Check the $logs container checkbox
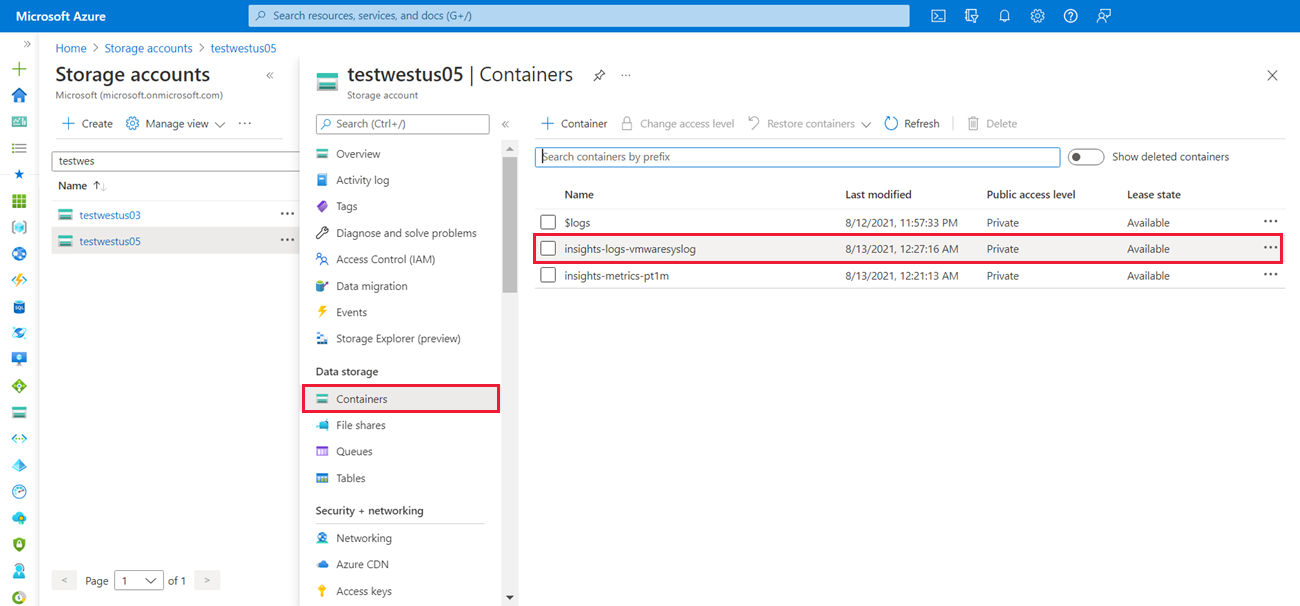 pyautogui.click(x=548, y=222)
